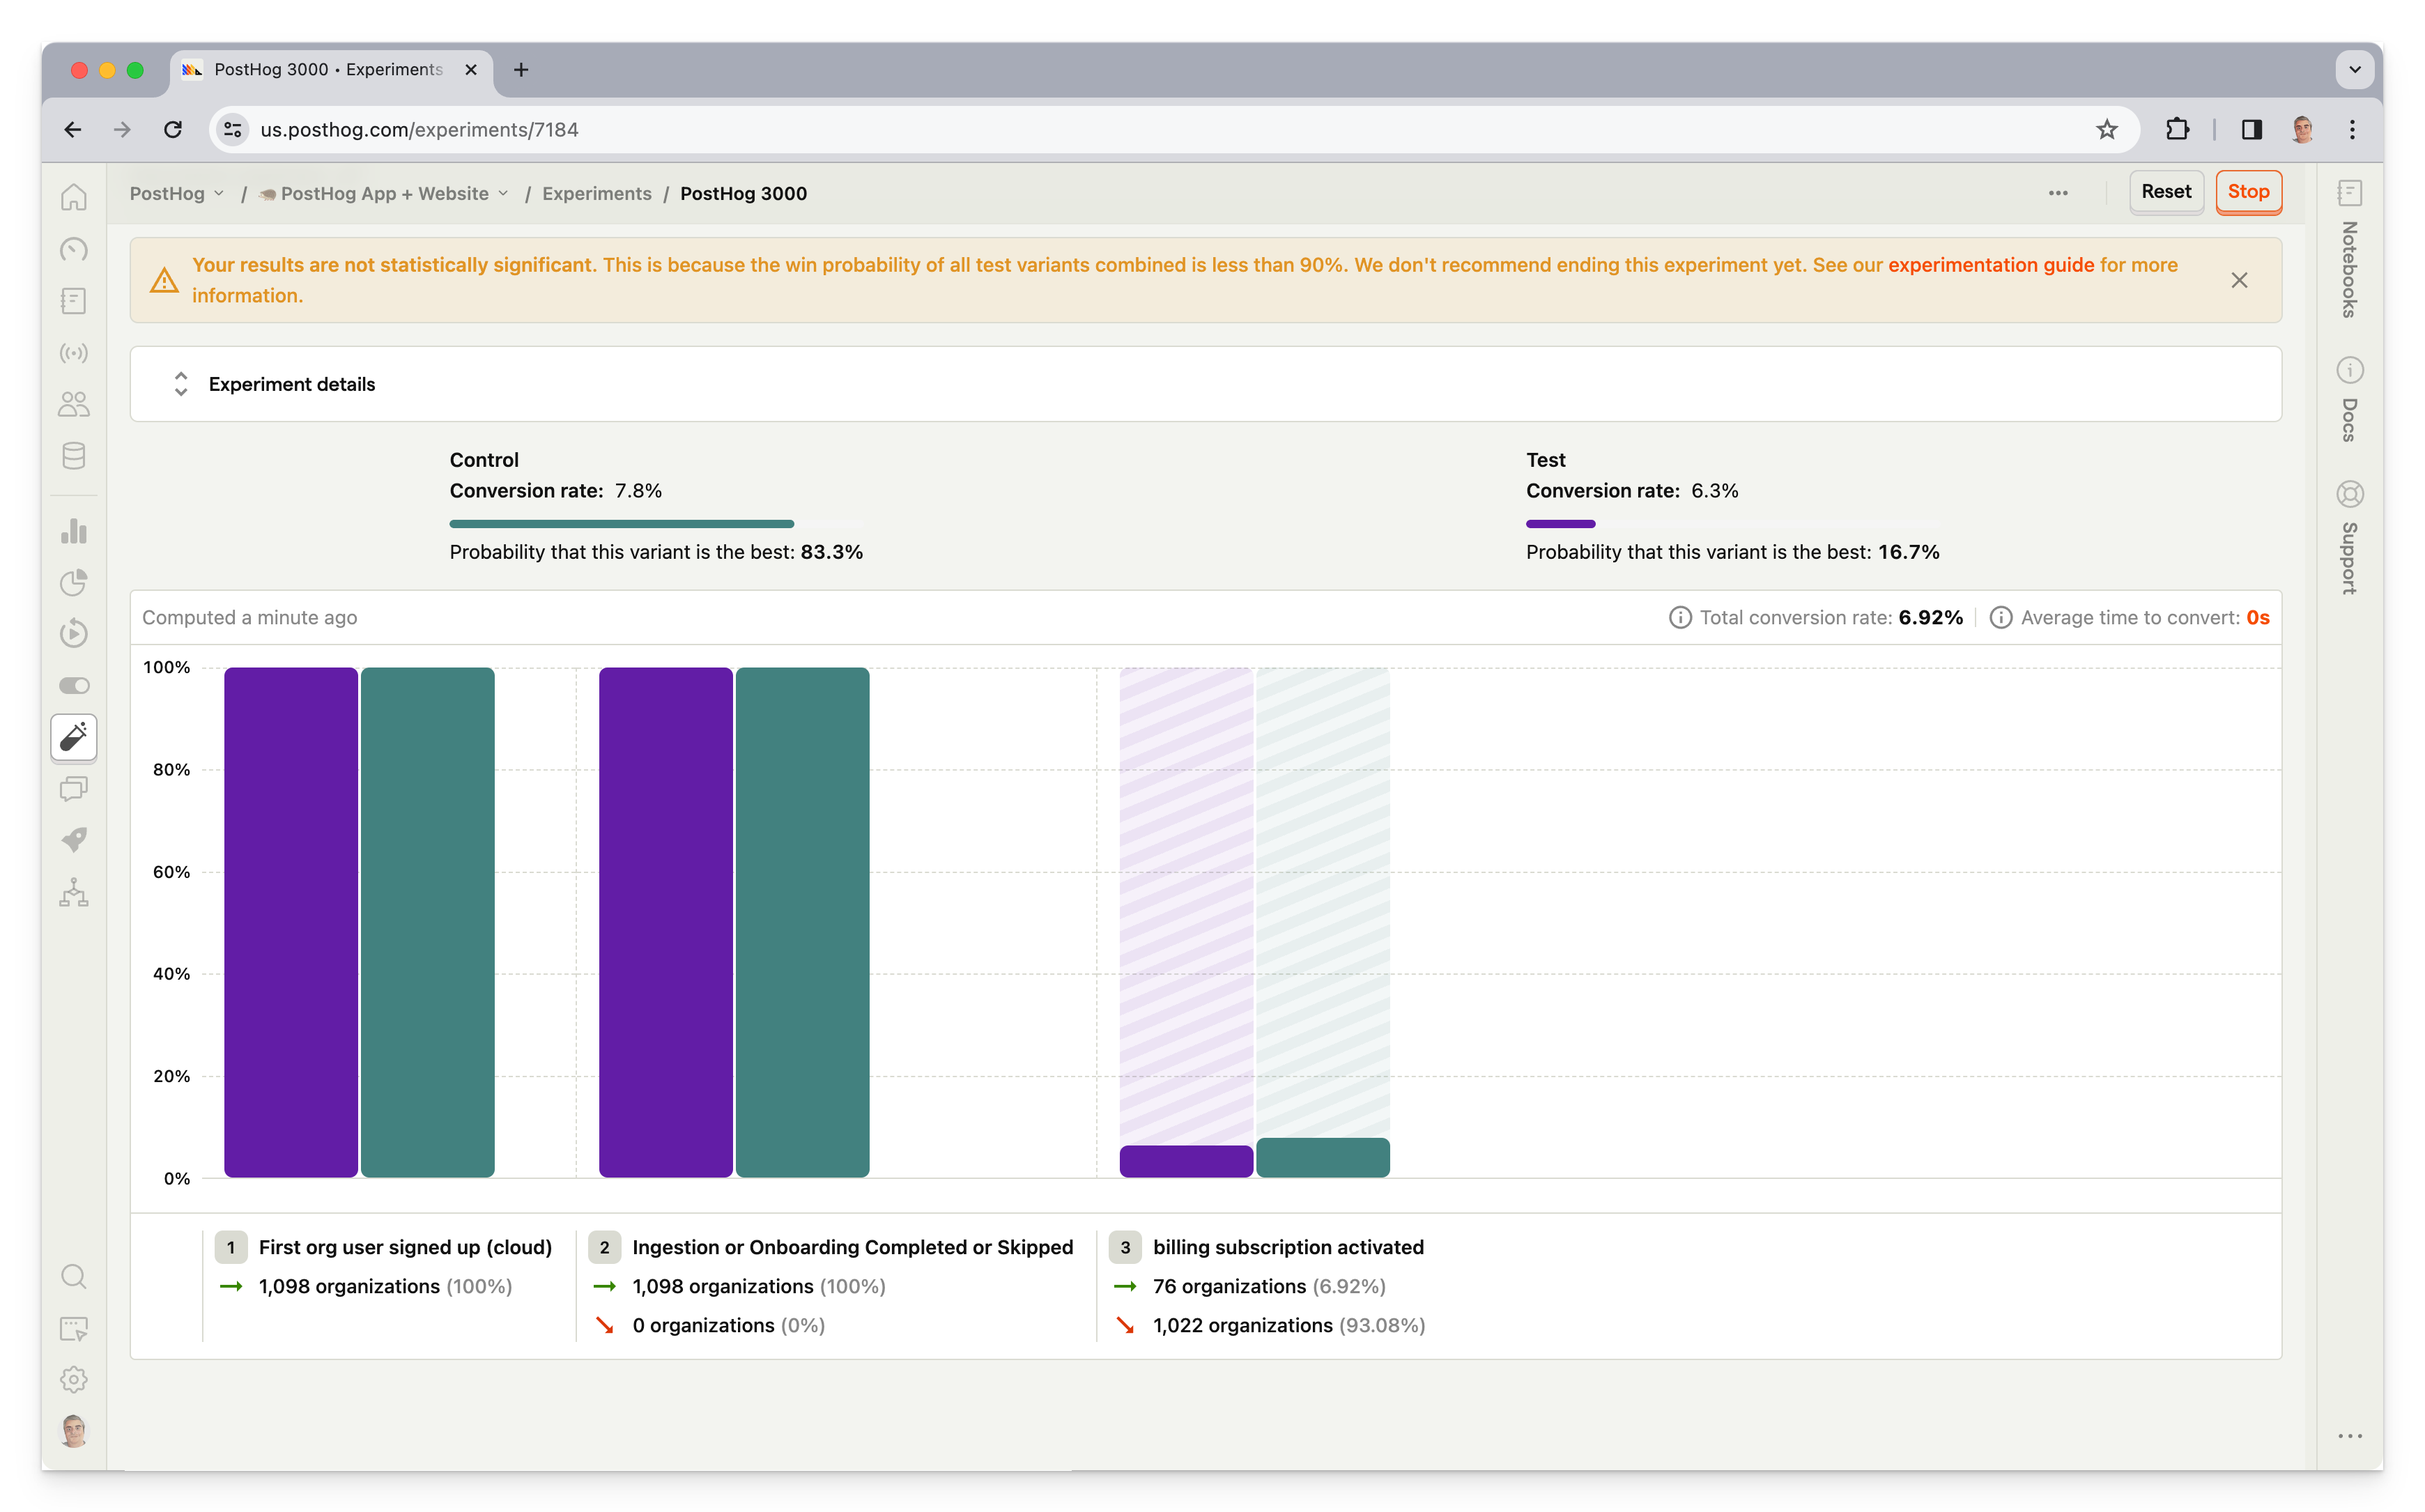
Task: Click the Control conversion rate progress bar
Action: (x=656, y=524)
